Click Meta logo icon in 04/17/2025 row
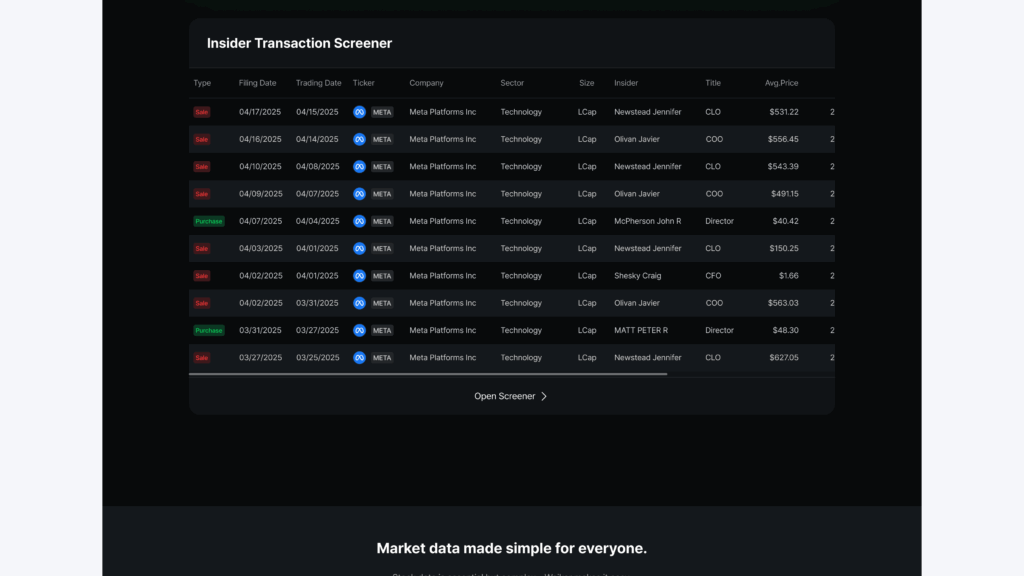Image resolution: width=1024 pixels, height=576 pixels. tap(359, 112)
